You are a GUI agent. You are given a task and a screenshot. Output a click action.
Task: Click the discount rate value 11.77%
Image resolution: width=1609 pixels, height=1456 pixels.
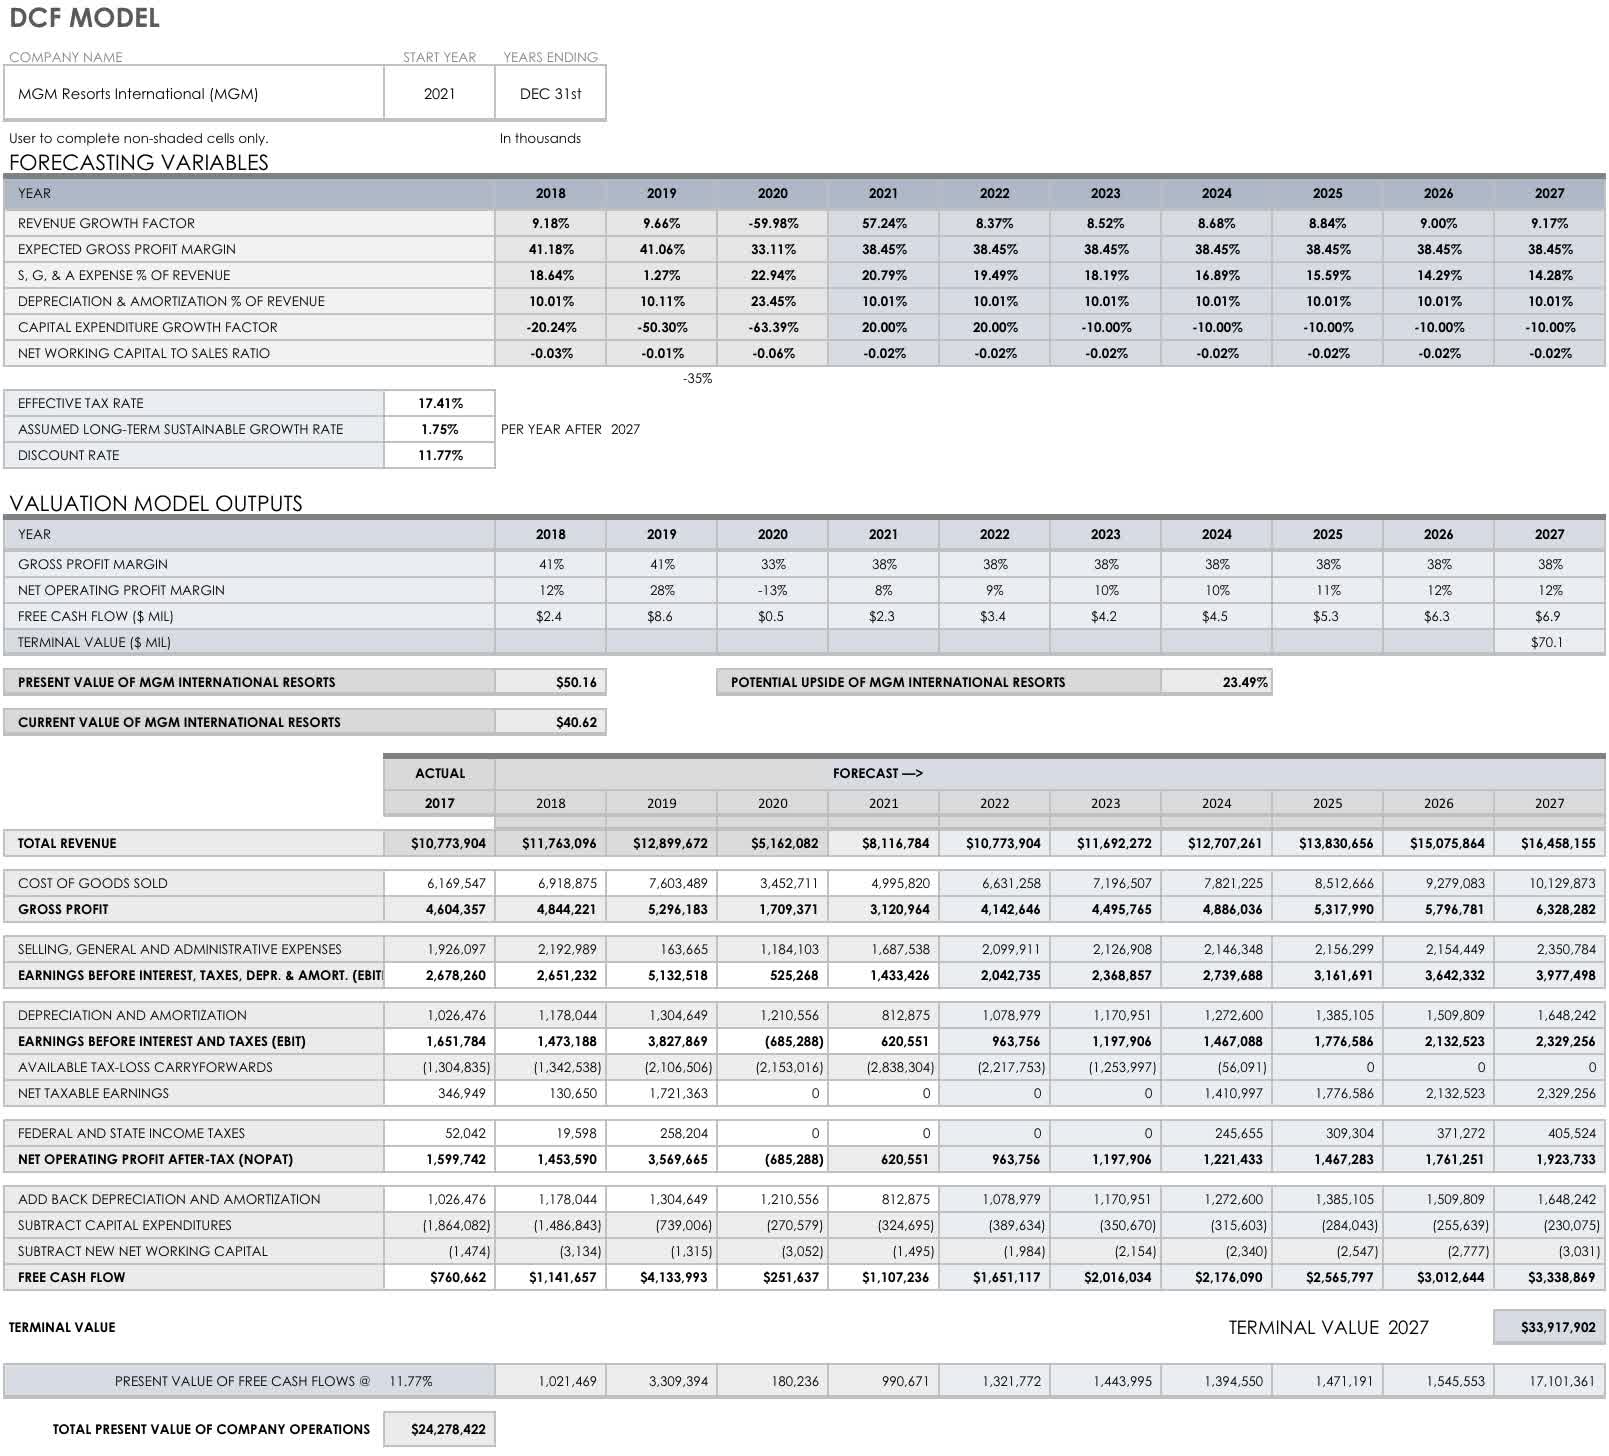(439, 455)
